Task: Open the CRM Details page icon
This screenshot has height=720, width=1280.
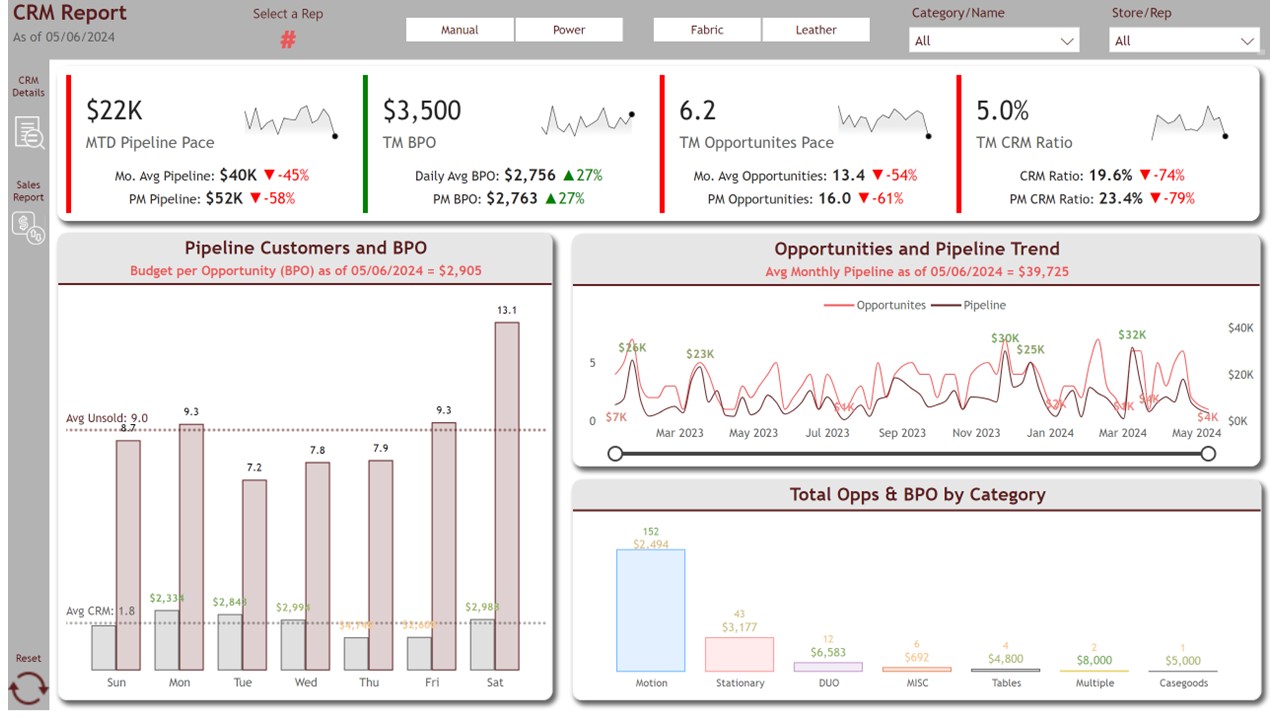Action: pos(29,132)
